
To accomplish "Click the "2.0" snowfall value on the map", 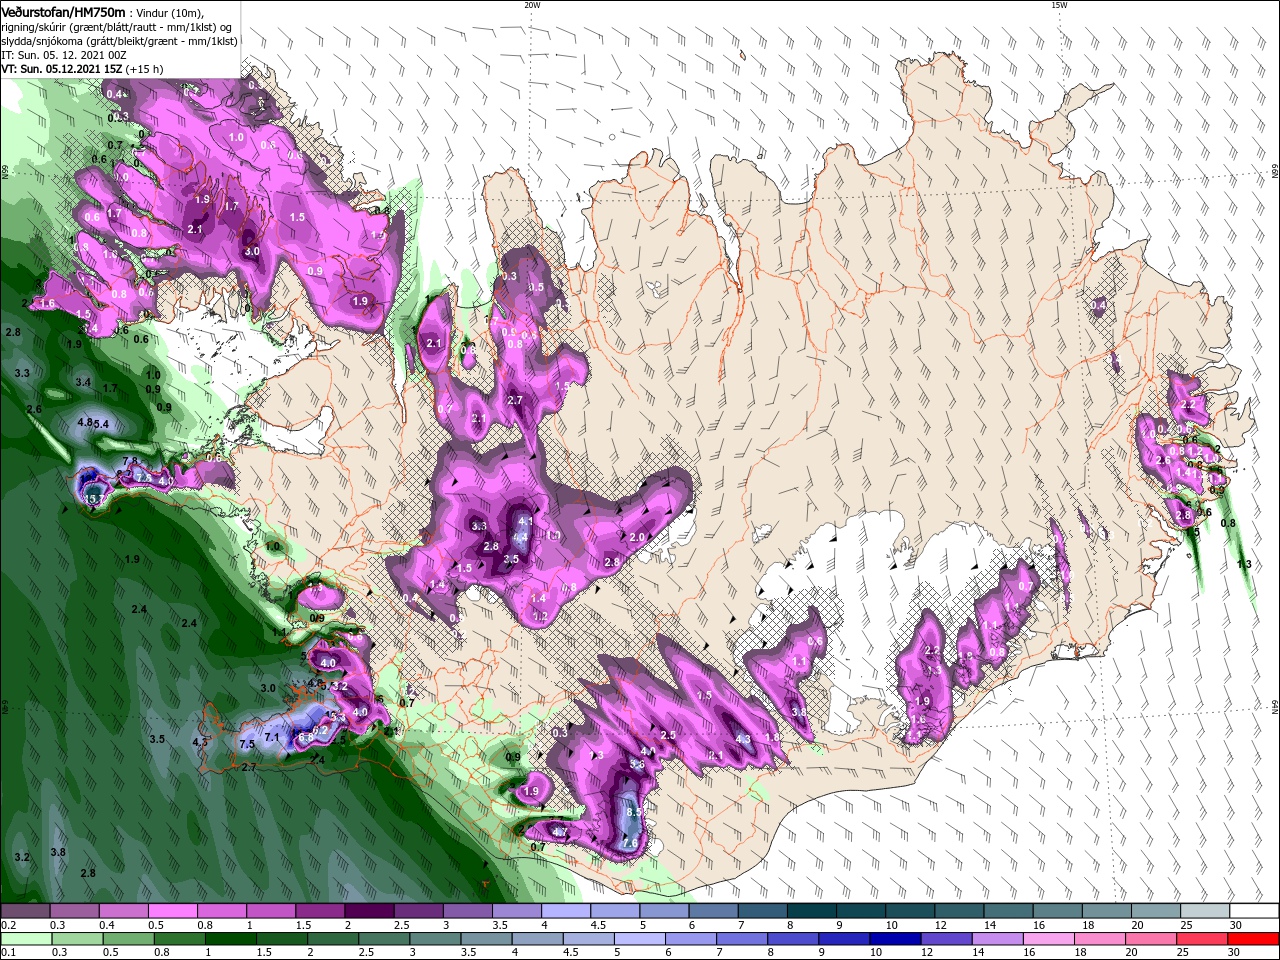I will 637,537.
